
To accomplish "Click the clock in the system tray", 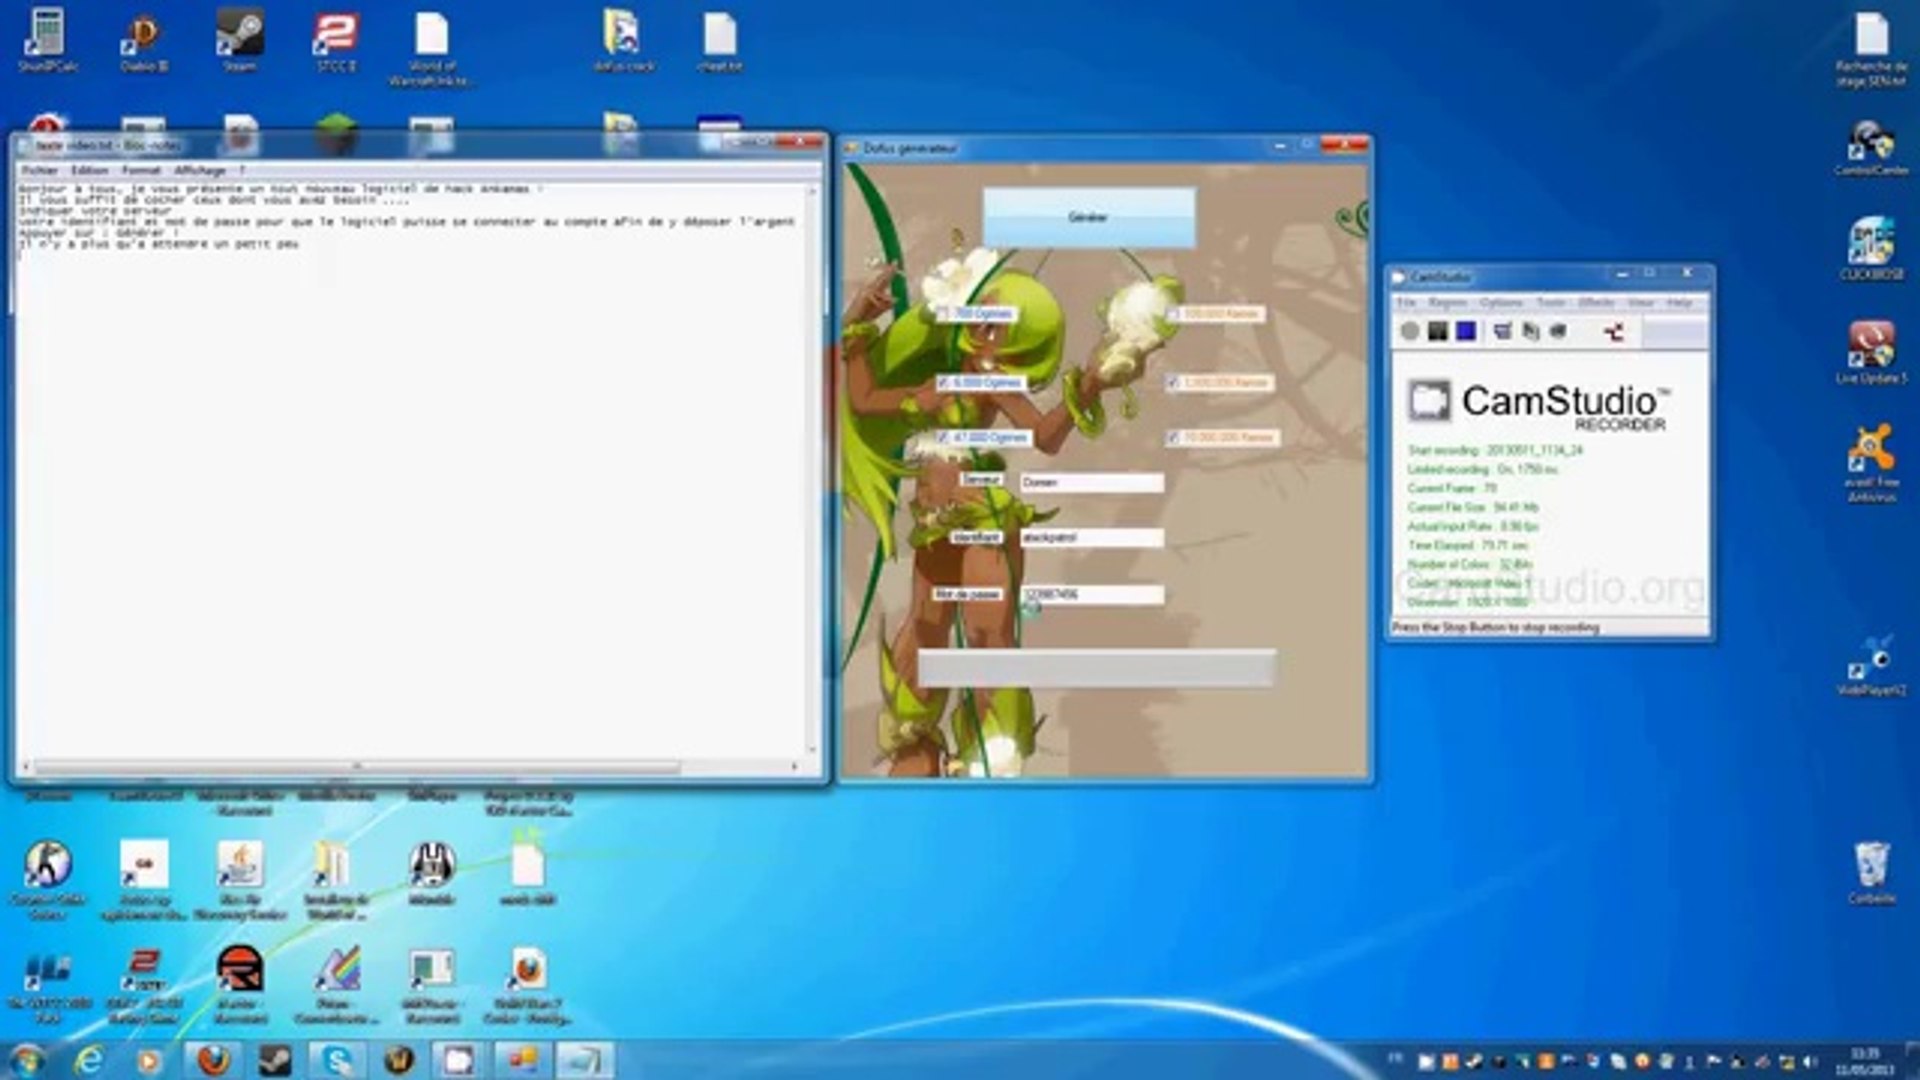I will click(x=1864, y=1061).
